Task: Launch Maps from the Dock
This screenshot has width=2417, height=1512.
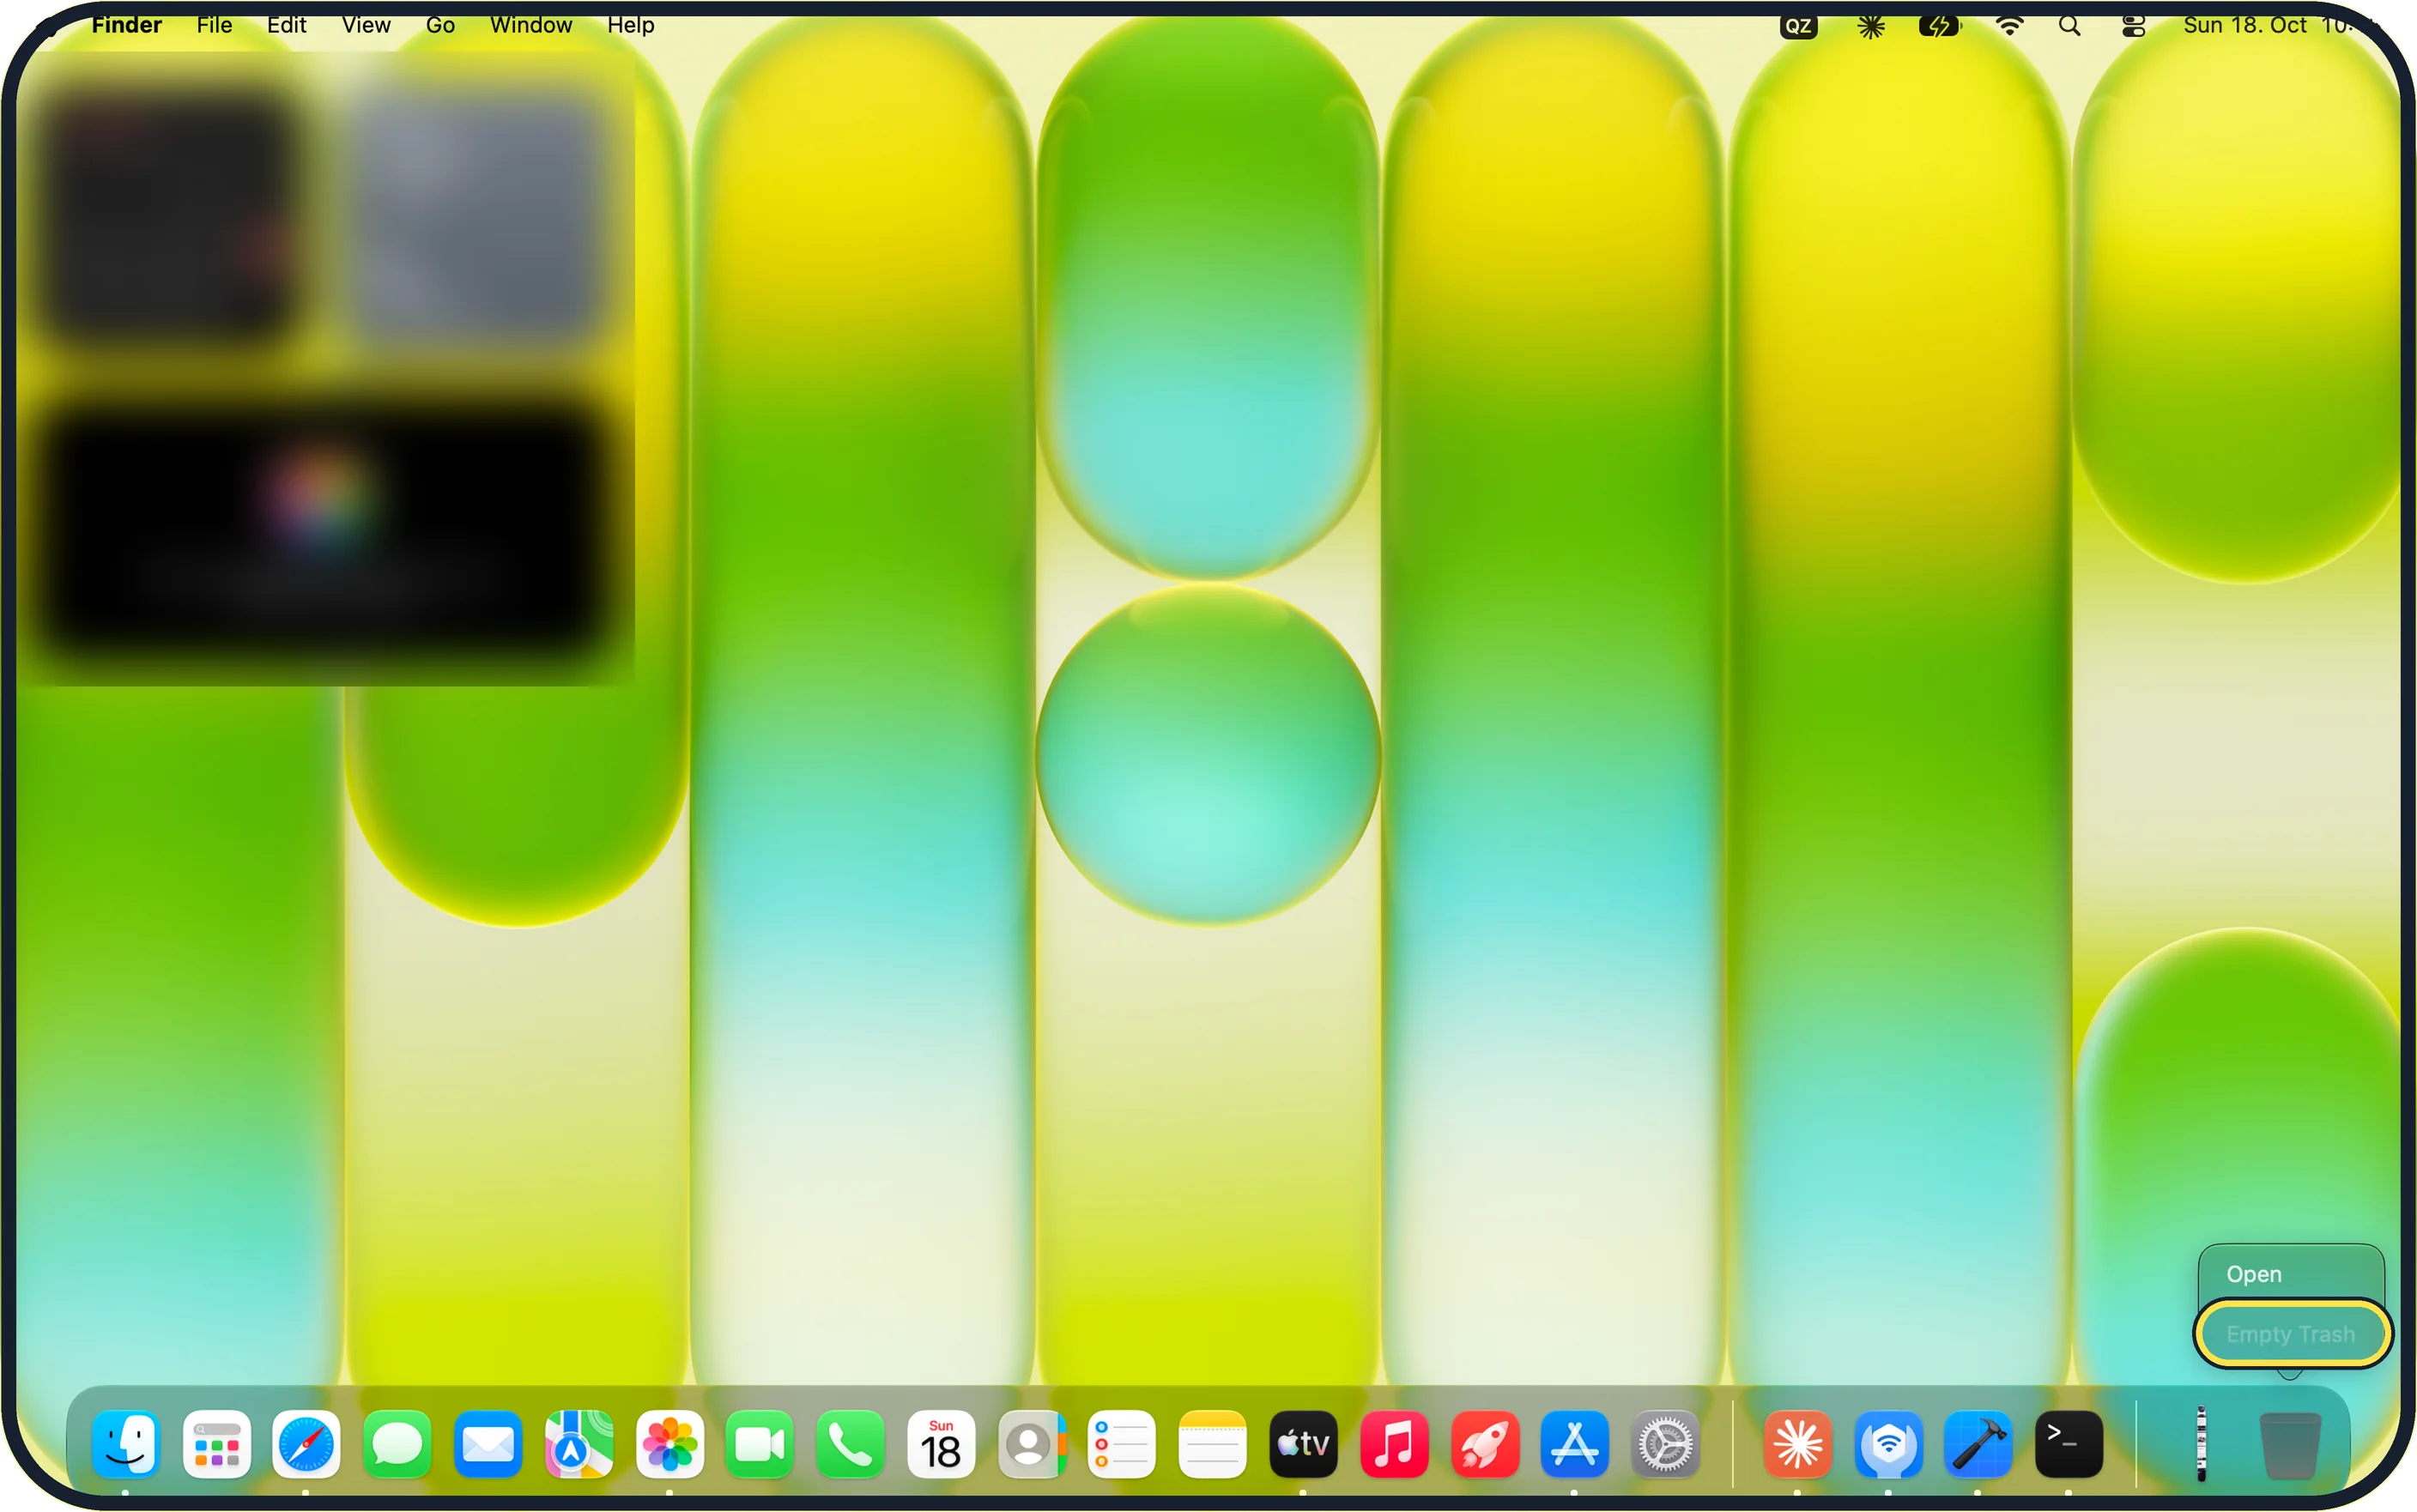Action: [x=578, y=1444]
